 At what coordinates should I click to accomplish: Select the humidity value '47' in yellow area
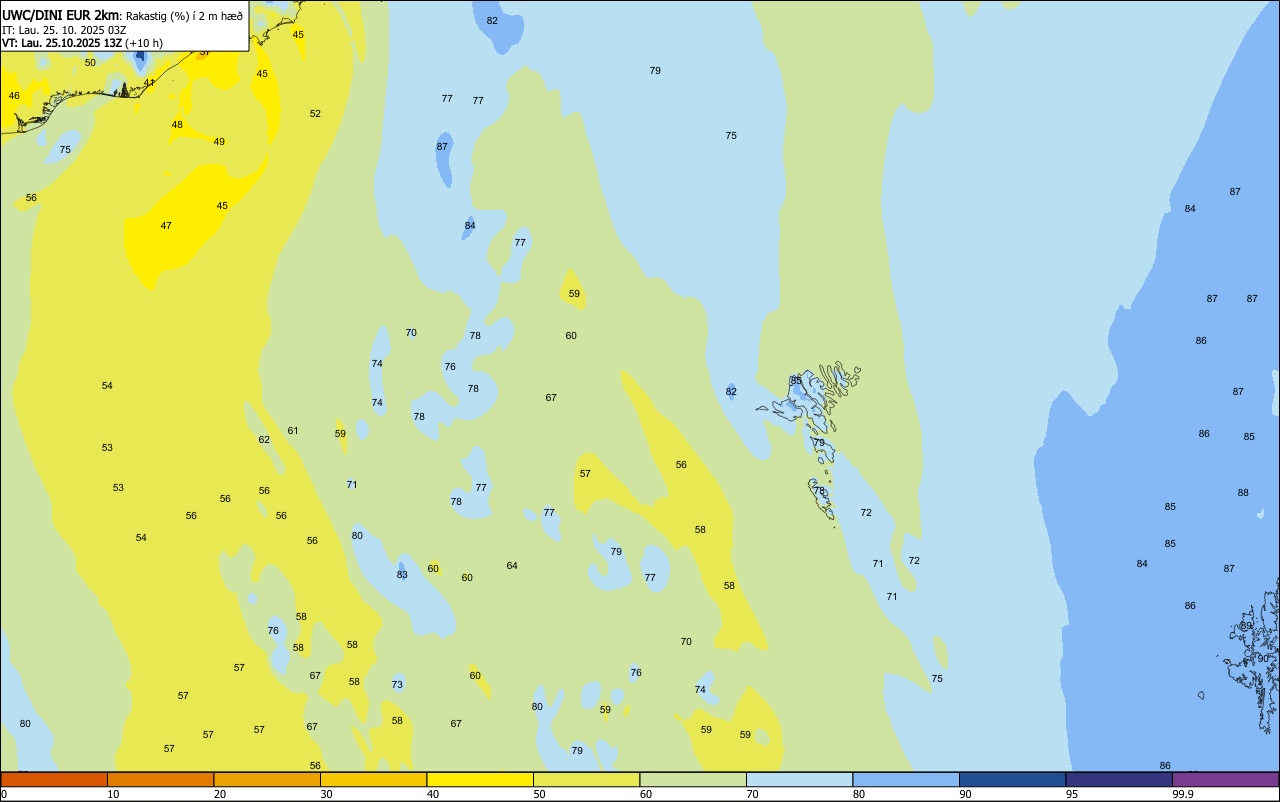pyautogui.click(x=166, y=226)
